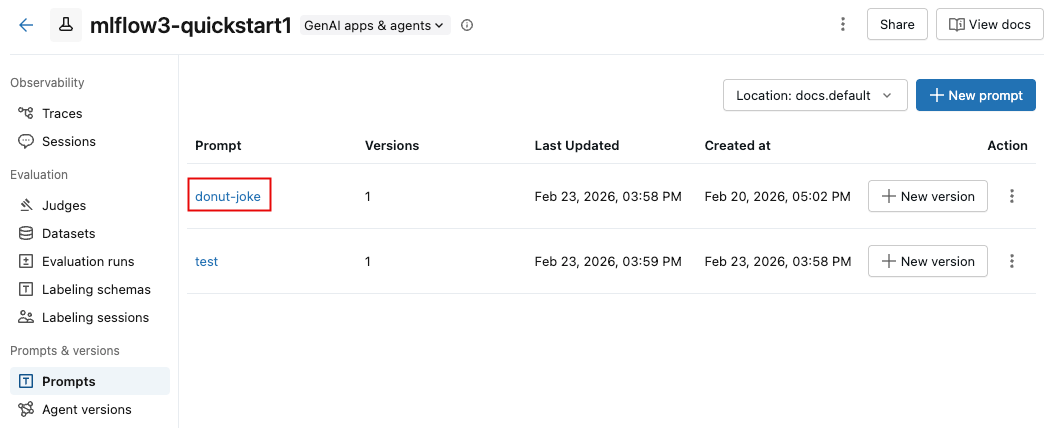Go to Sessions in the sidebar
The image size is (1053, 428).
pyautogui.click(x=68, y=142)
